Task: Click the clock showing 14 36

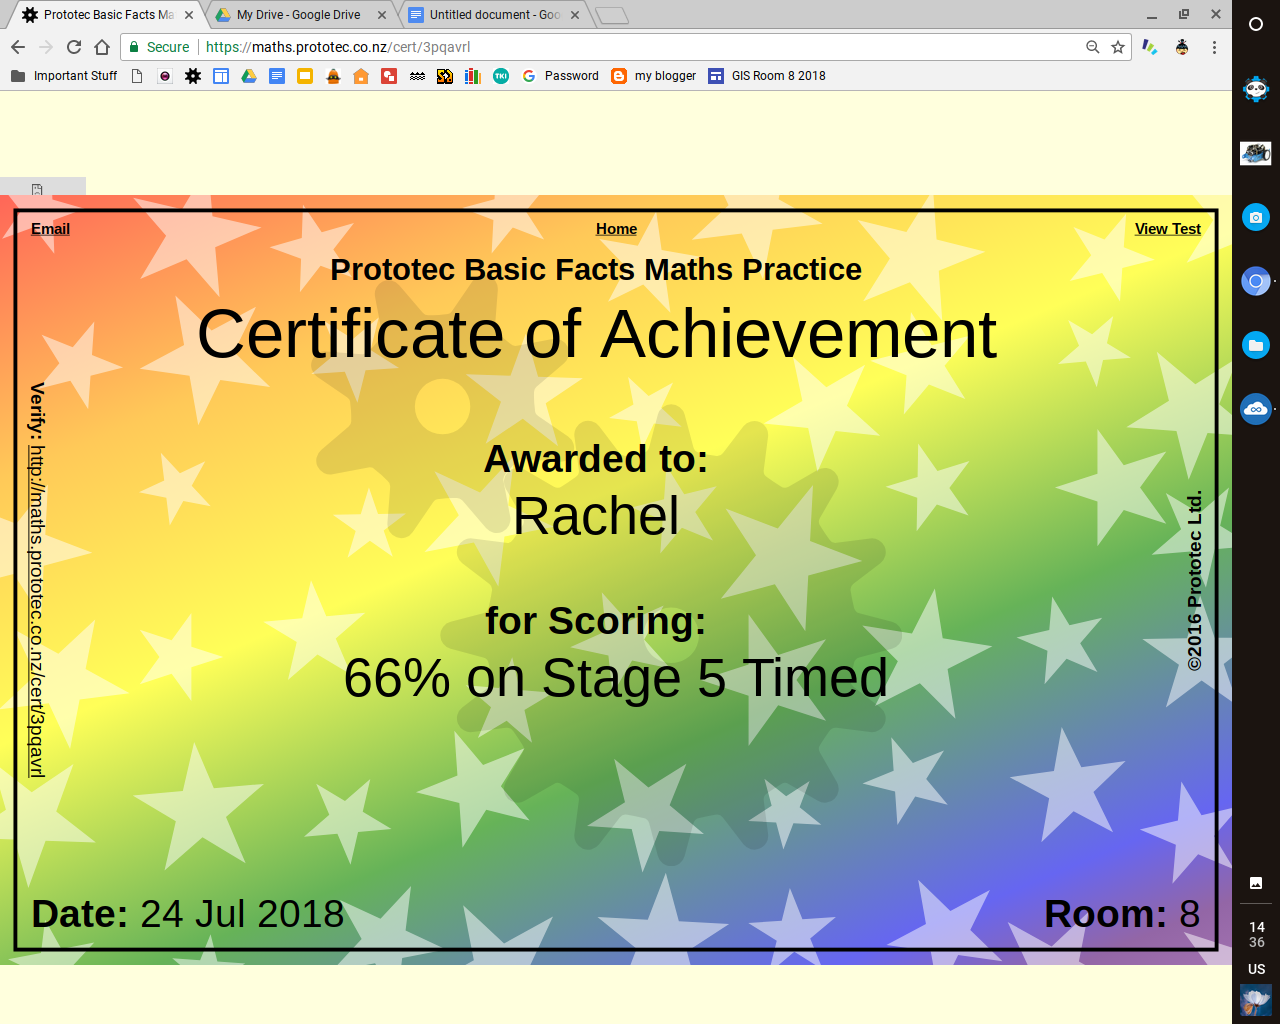Action: pyautogui.click(x=1257, y=935)
